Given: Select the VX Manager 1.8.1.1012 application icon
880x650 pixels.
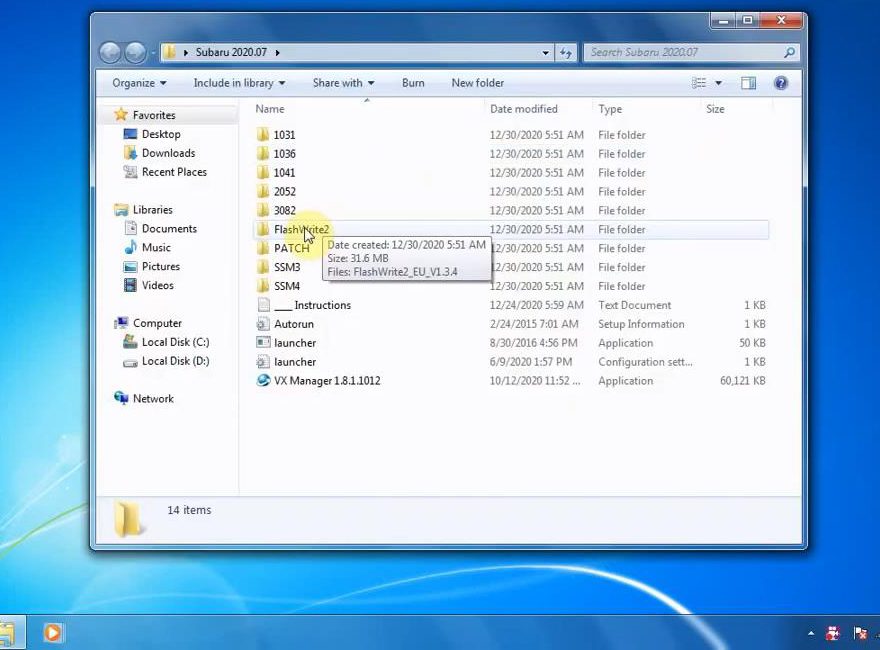Looking at the screenshot, I should [263, 381].
